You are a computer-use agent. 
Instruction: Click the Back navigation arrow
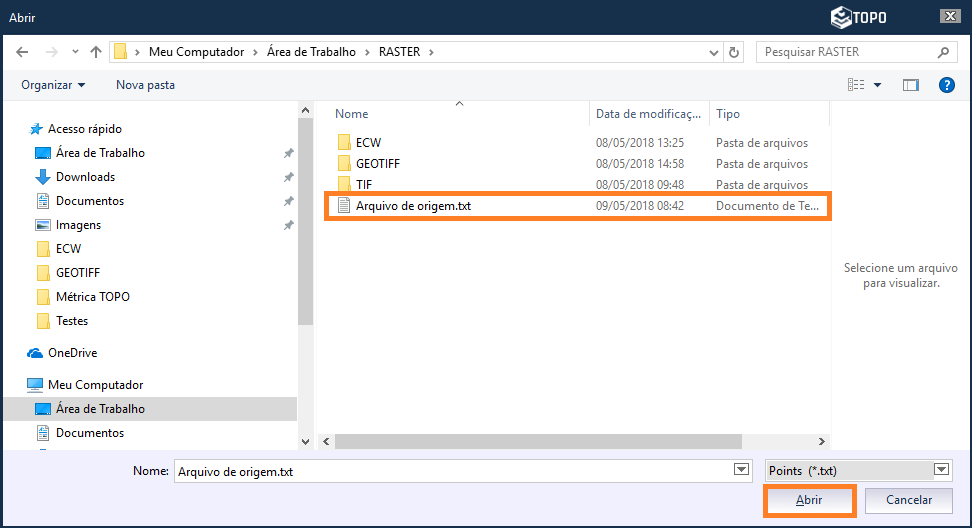(x=22, y=52)
